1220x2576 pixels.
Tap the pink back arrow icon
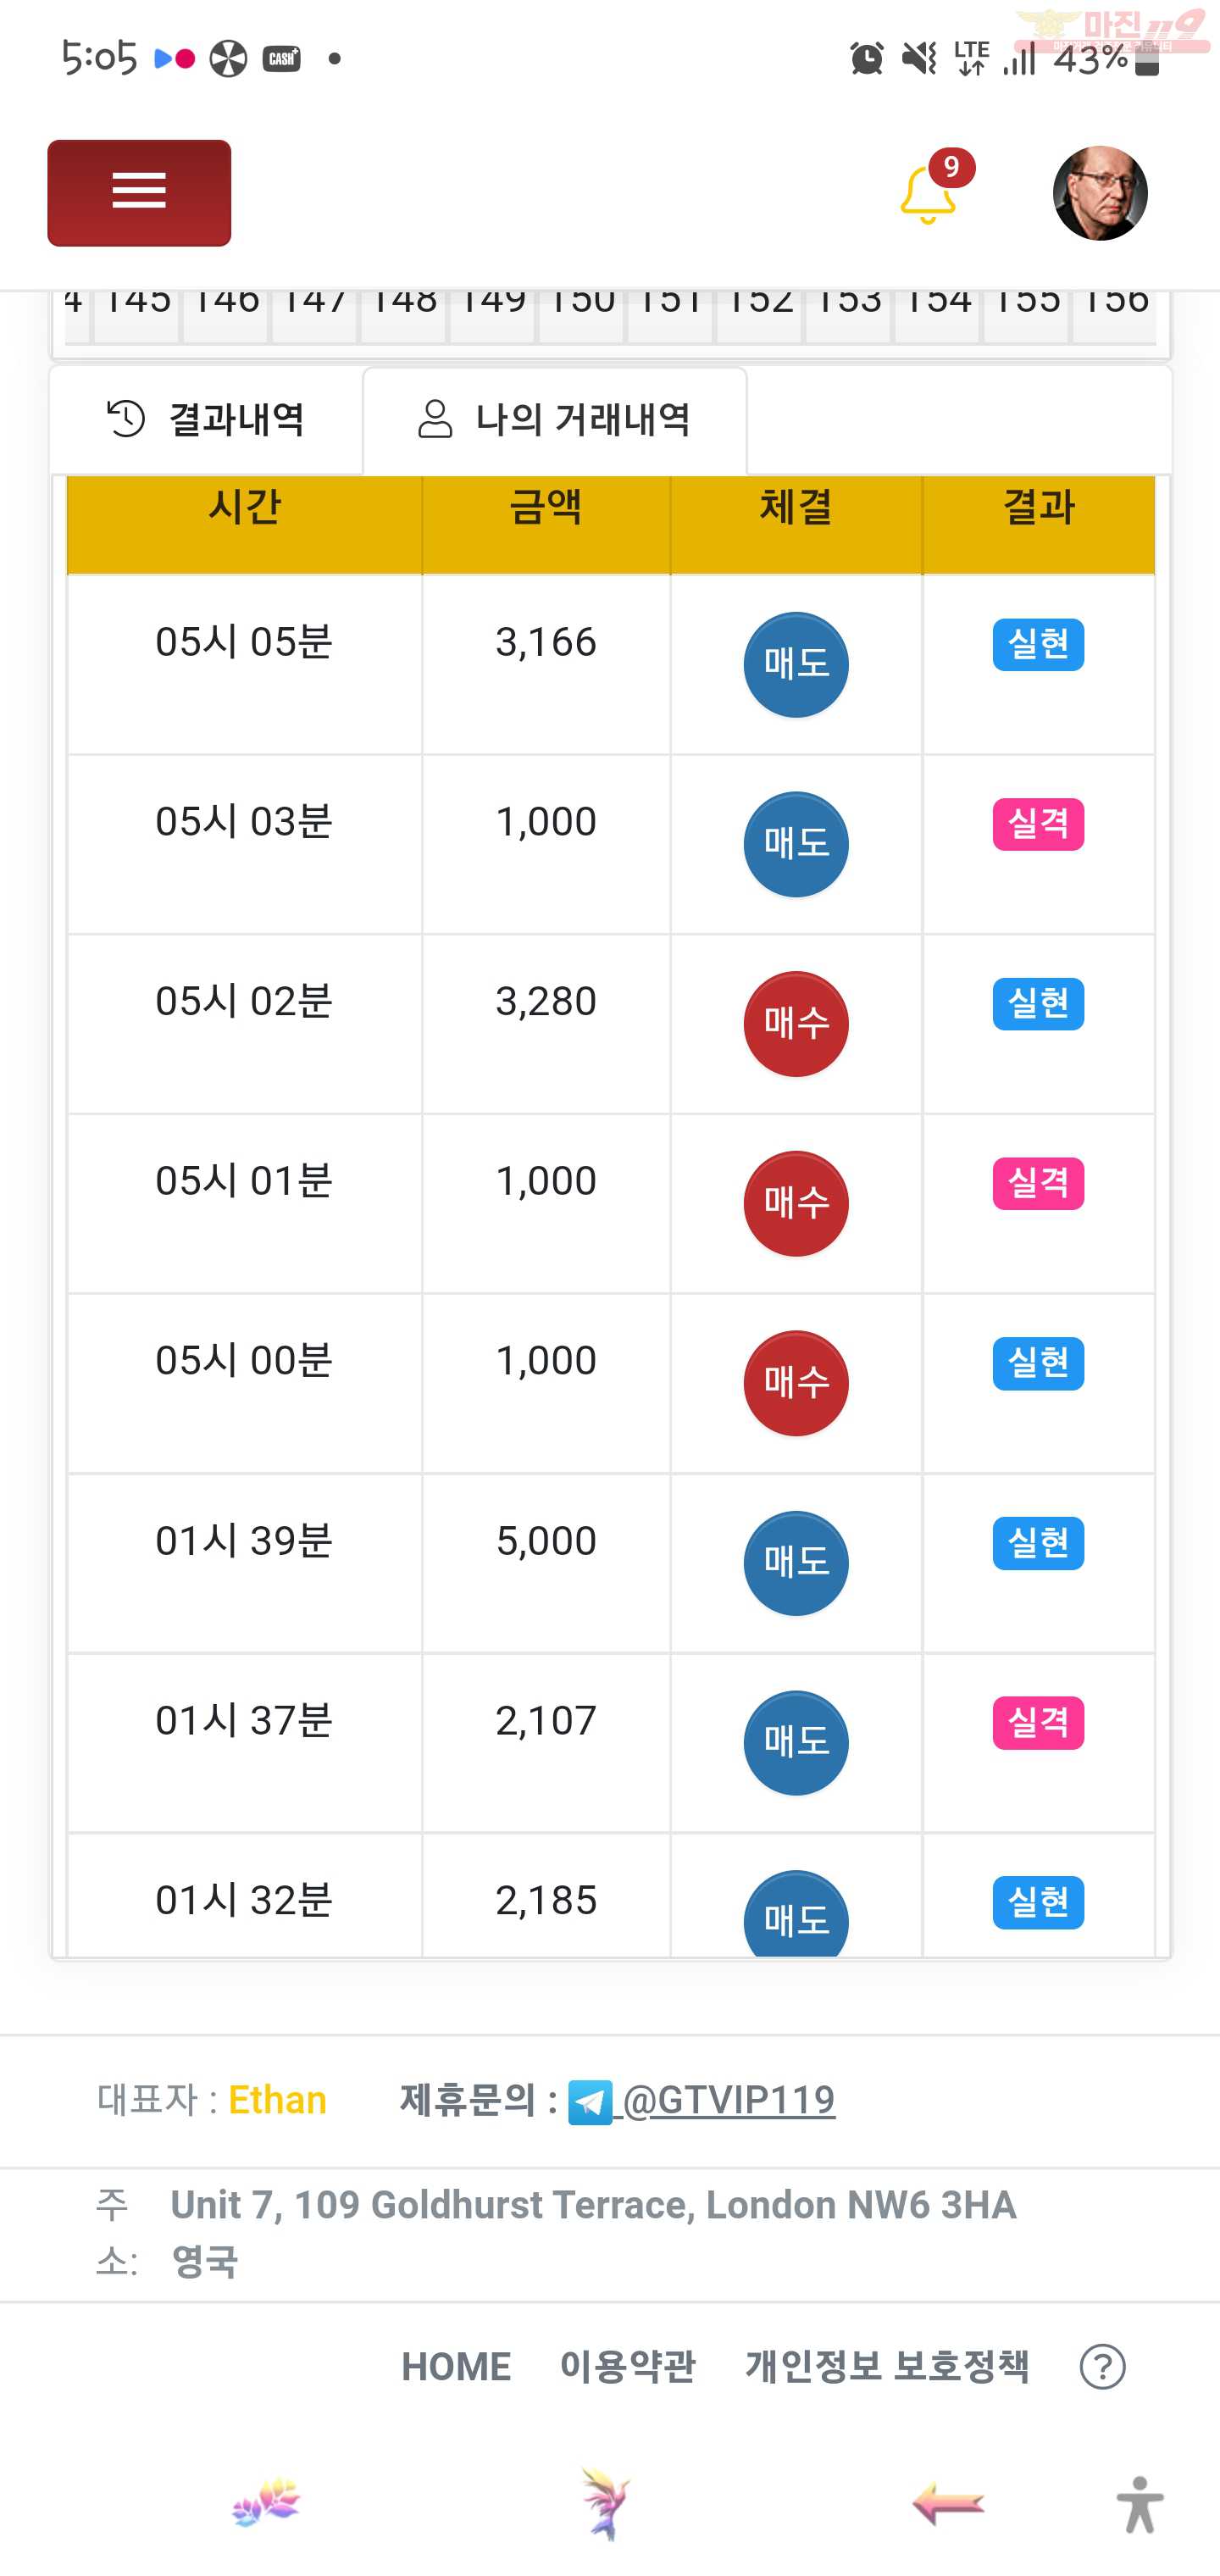point(948,2503)
